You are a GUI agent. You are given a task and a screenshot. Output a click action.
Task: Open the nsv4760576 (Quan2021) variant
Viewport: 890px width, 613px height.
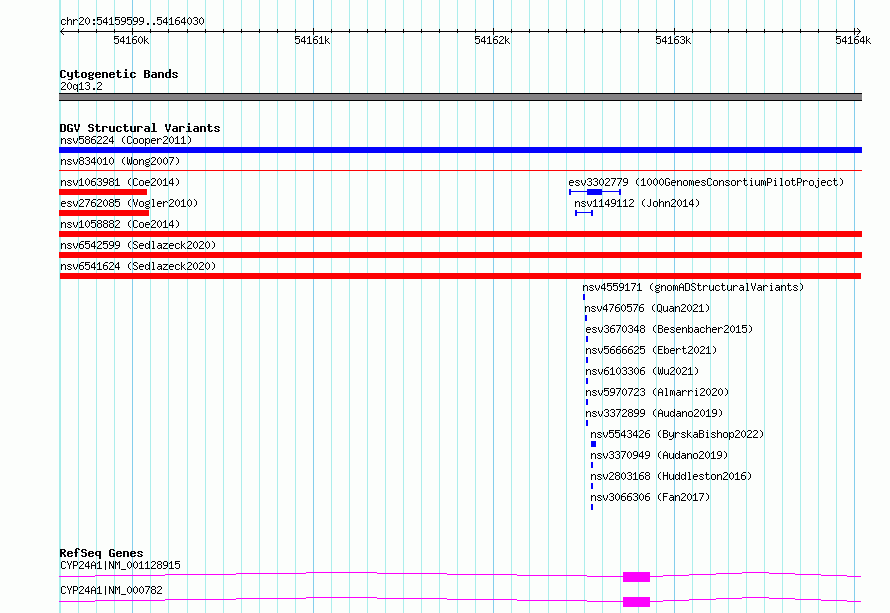(x=647, y=308)
